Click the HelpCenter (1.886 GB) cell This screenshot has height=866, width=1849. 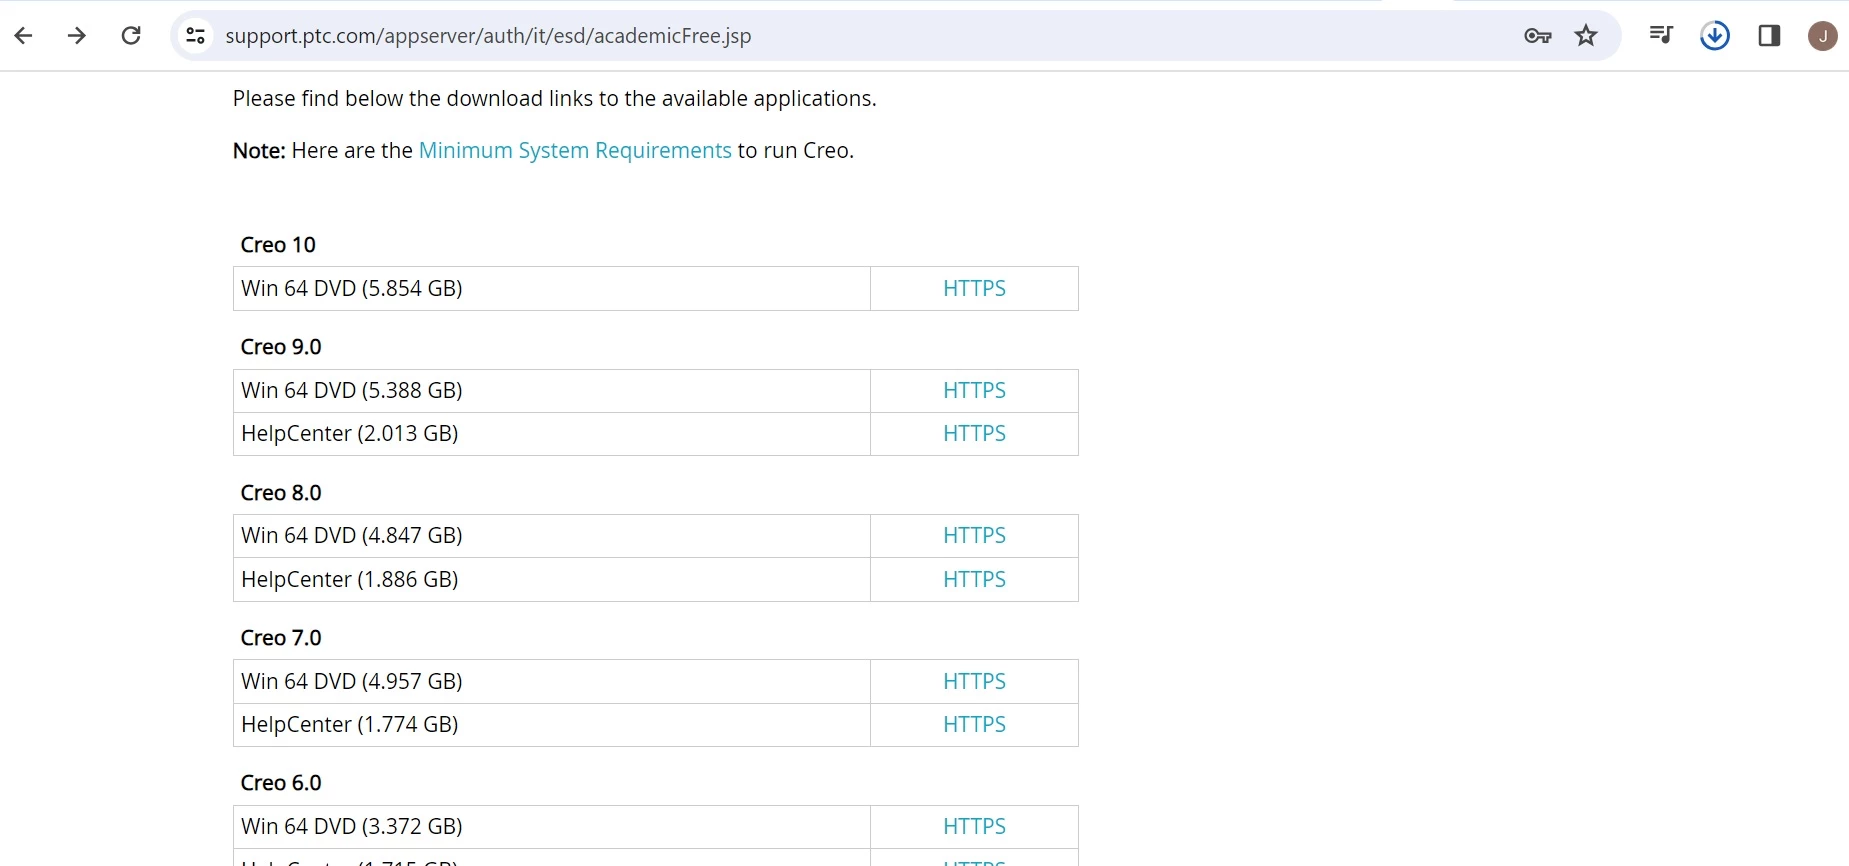(552, 579)
